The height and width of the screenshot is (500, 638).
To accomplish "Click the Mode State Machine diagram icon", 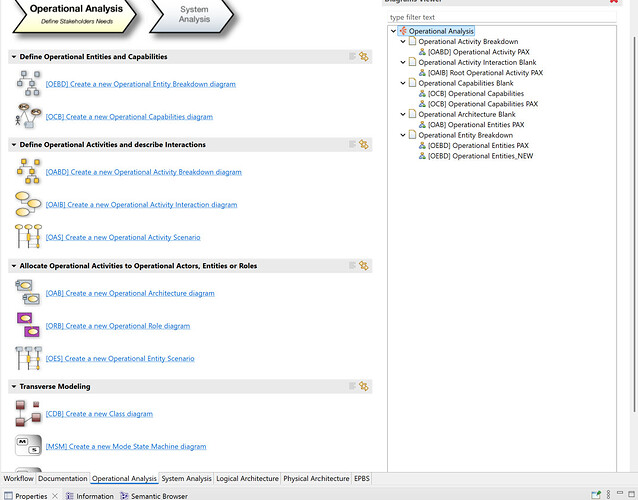I will pyautogui.click(x=28, y=446).
